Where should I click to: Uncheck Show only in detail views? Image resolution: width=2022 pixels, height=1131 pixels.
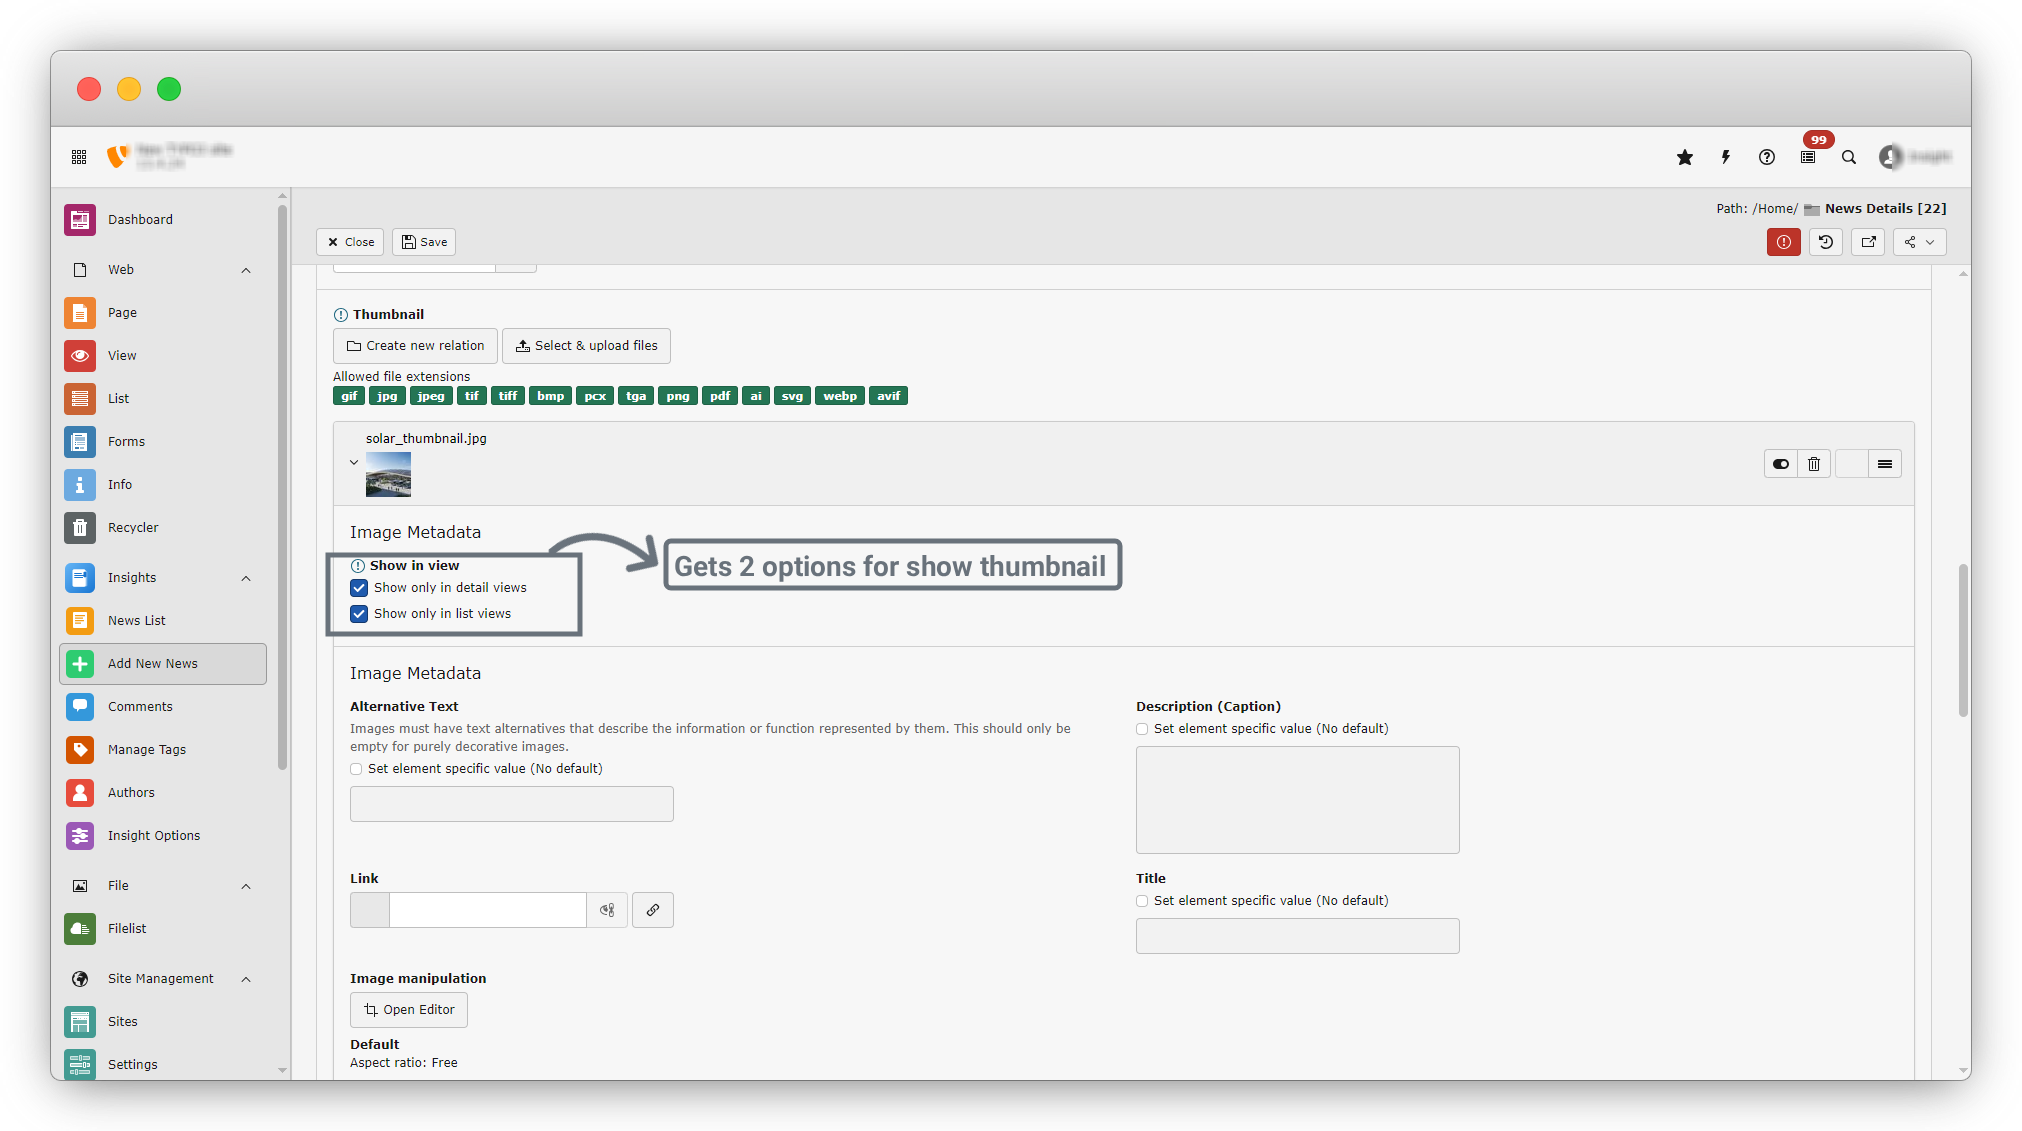pyautogui.click(x=359, y=588)
